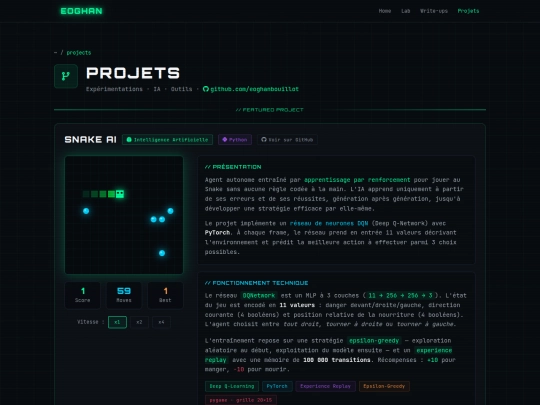The height and width of the screenshot is (405, 540).
Task: Click the FONCTIONNEMENT TECHNIQUE heading
Action: coord(256,283)
